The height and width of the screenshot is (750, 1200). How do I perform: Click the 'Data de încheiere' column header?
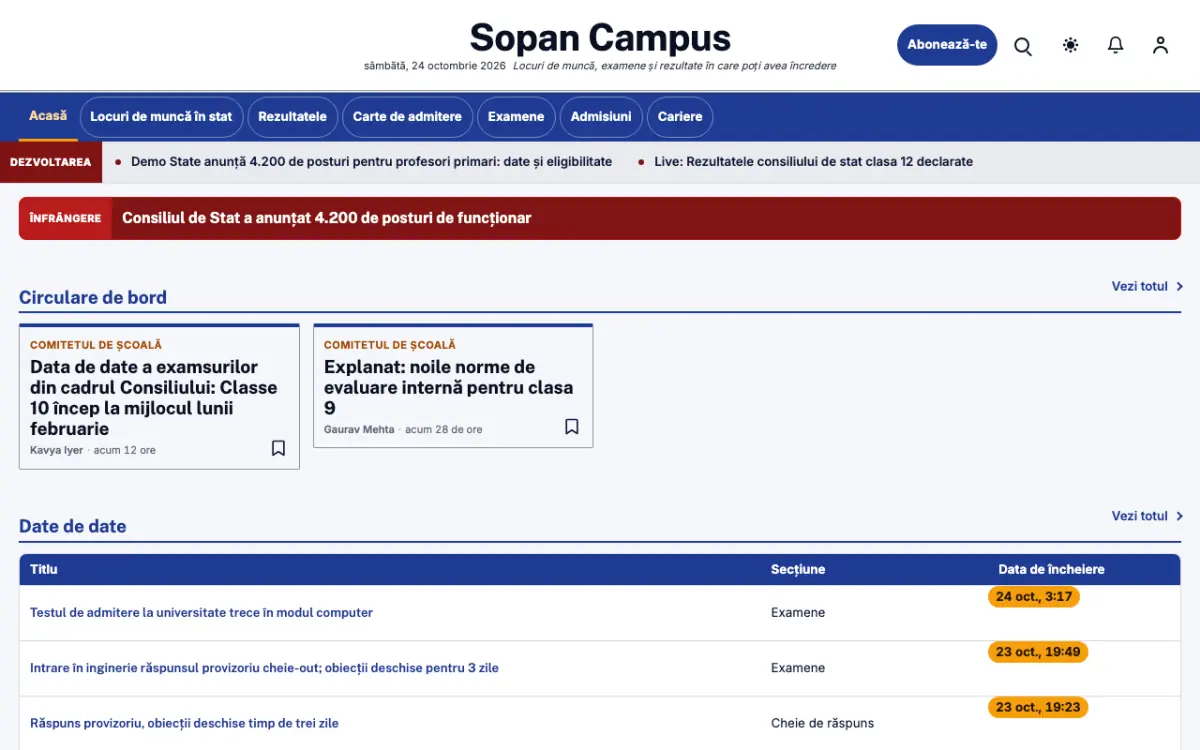pos(1051,570)
